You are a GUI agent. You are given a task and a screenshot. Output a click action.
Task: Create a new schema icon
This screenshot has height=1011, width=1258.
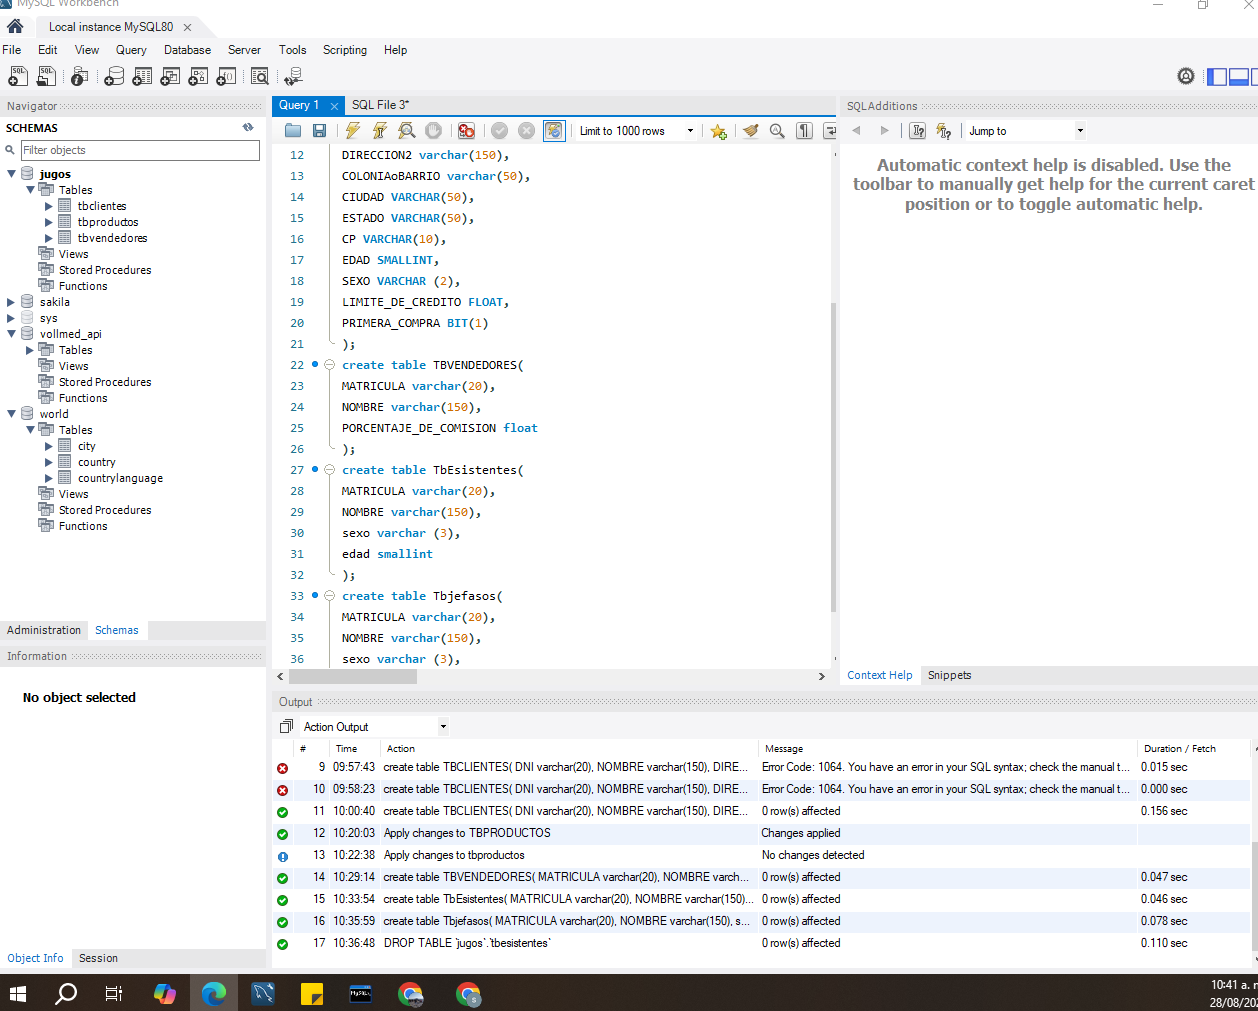(x=114, y=76)
